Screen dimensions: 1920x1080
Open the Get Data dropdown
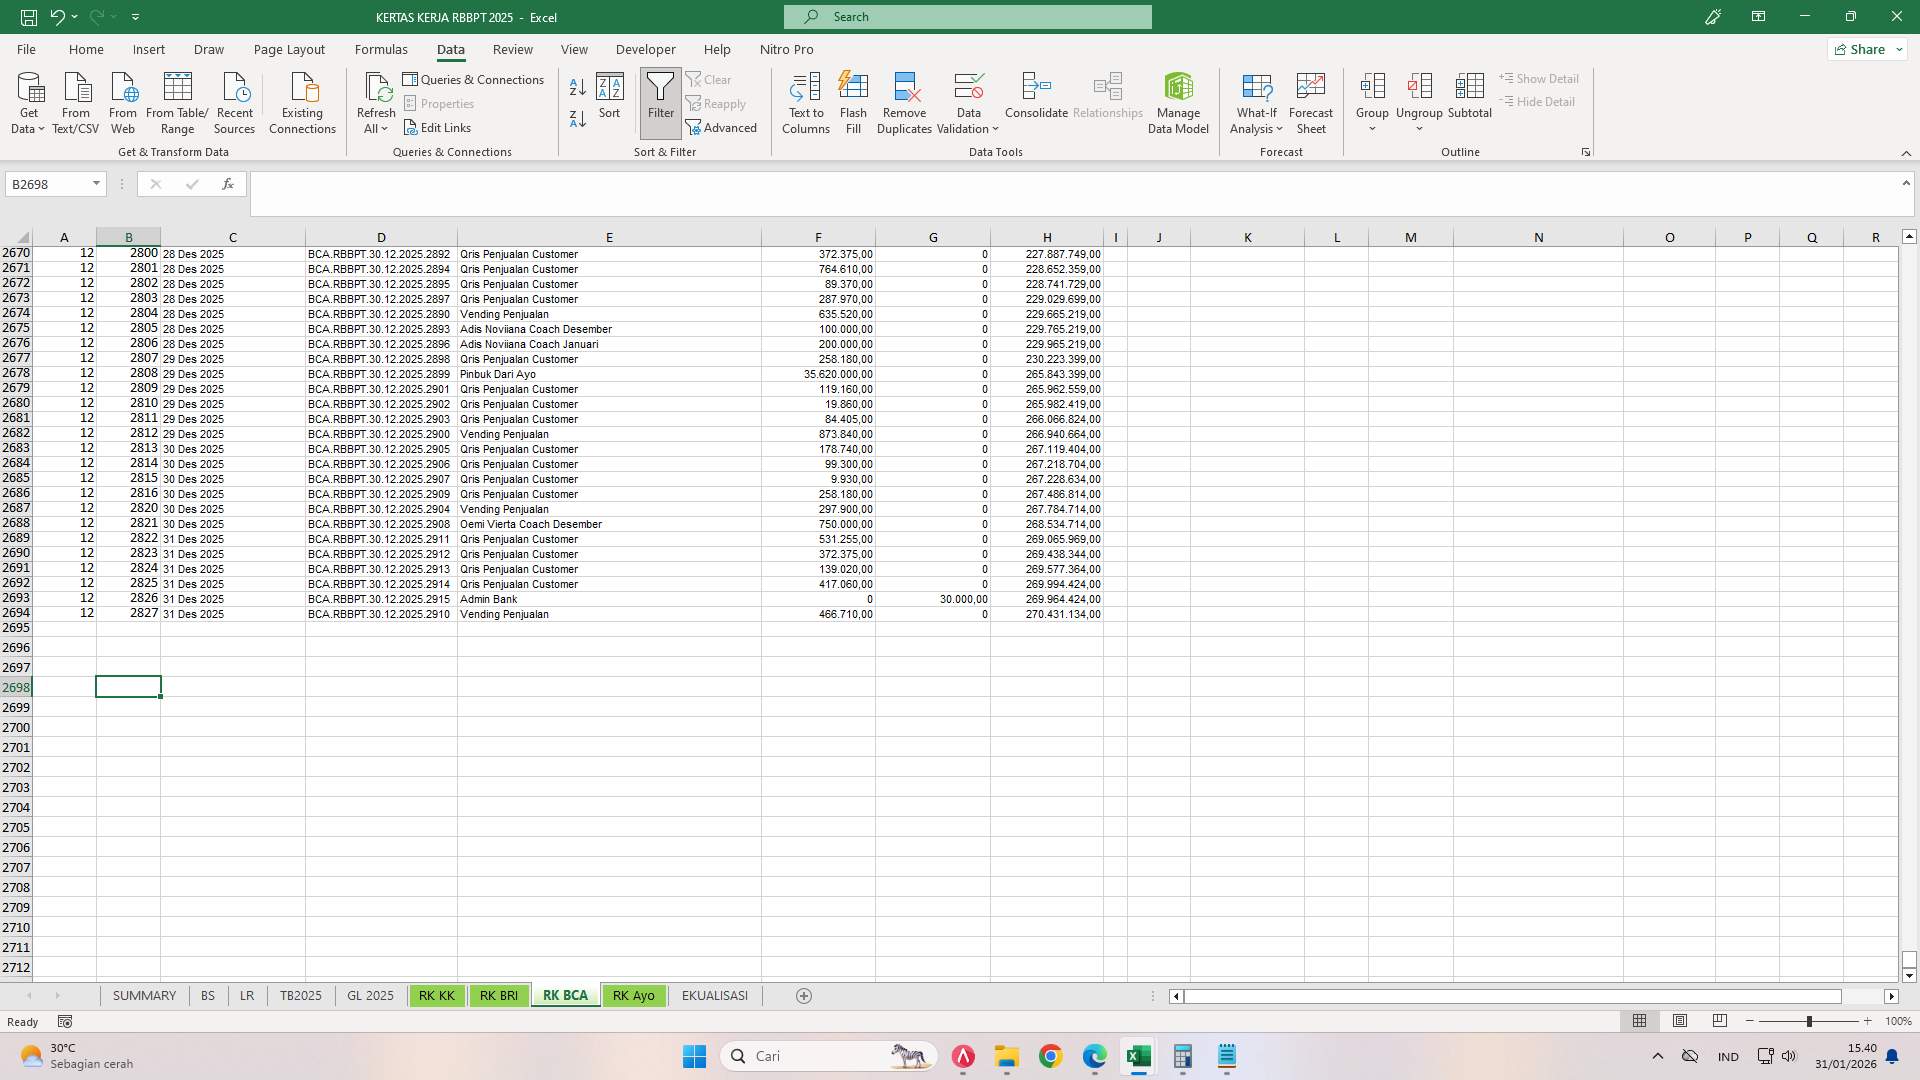click(28, 101)
